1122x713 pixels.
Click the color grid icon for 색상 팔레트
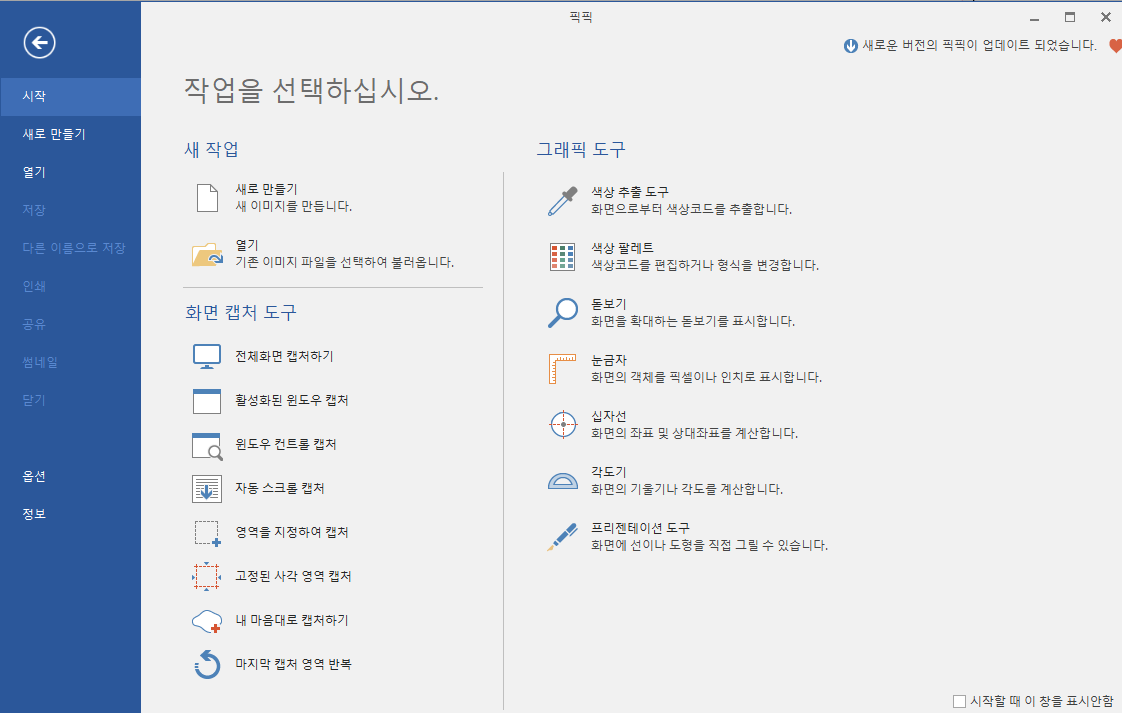click(562, 257)
